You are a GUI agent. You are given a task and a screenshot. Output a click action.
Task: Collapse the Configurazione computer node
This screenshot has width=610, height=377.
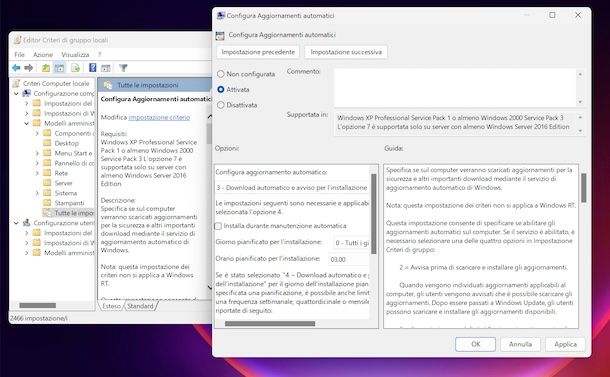(16, 94)
